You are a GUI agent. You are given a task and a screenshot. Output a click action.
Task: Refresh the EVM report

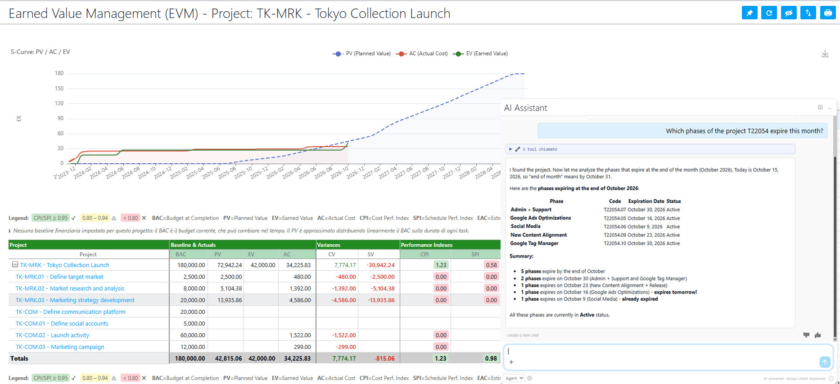coord(769,13)
